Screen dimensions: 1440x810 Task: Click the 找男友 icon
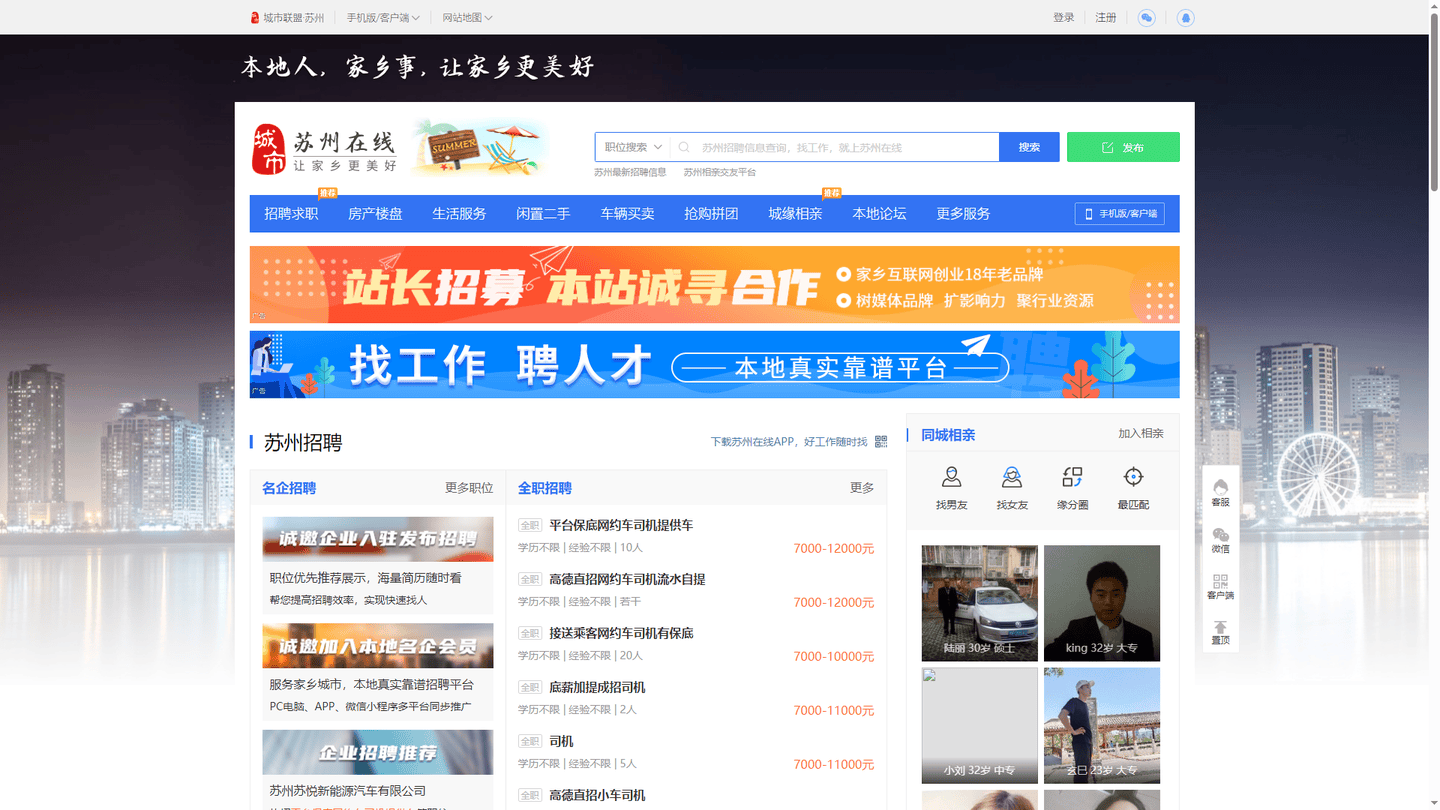pyautogui.click(x=952, y=477)
